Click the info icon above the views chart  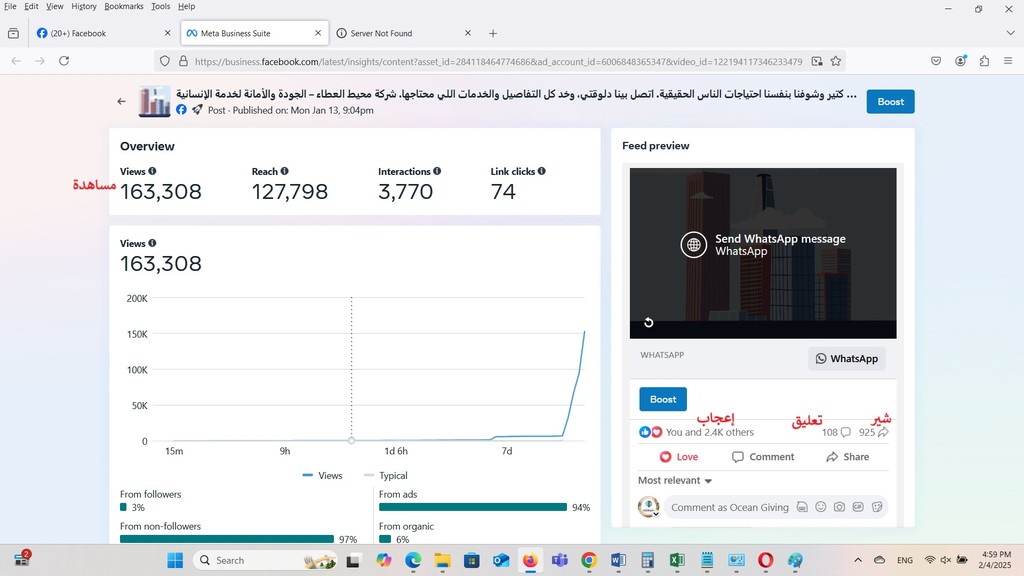coord(152,243)
